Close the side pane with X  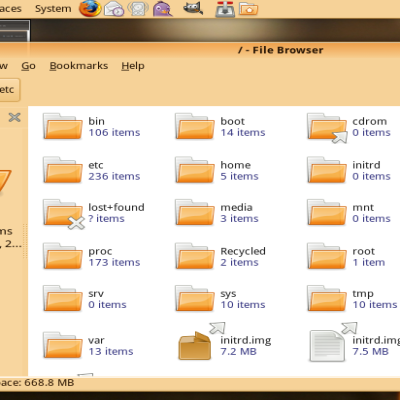point(14,117)
